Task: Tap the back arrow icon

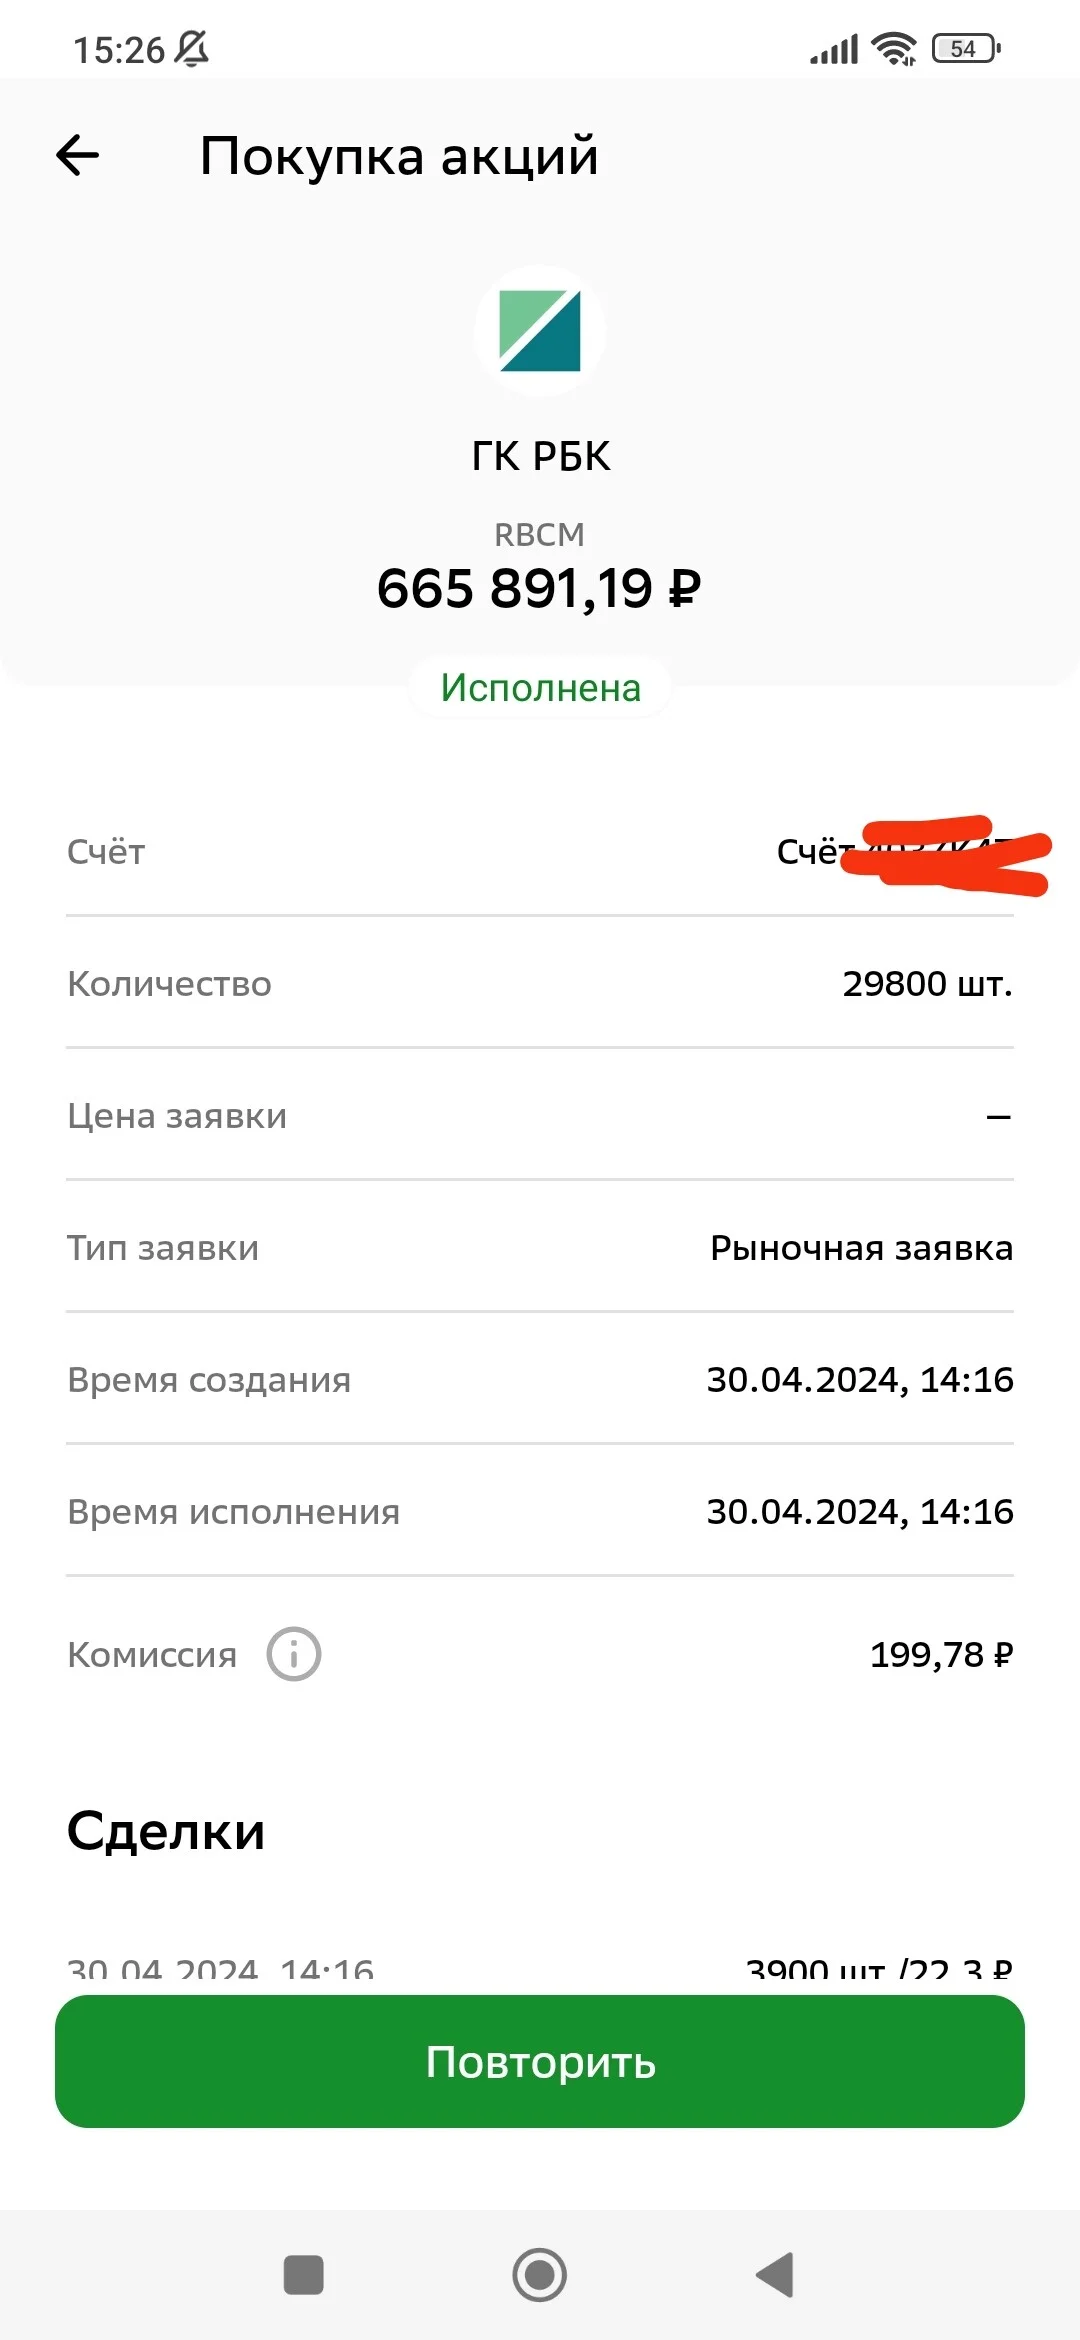Action: [x=77, y=155]
